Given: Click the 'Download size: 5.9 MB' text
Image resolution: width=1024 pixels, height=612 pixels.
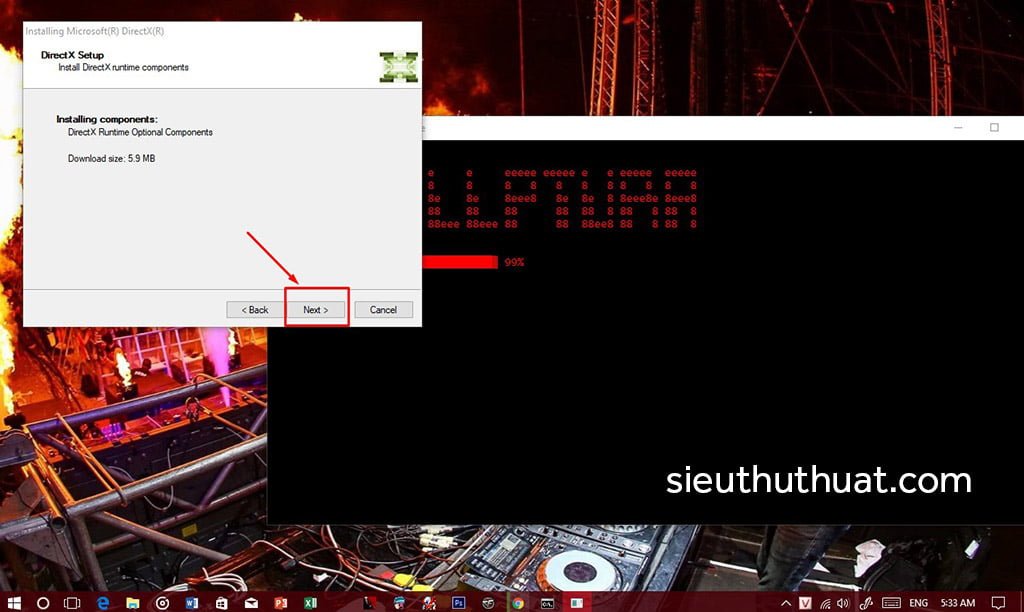Looking at the screenshot, I should 112,158.
